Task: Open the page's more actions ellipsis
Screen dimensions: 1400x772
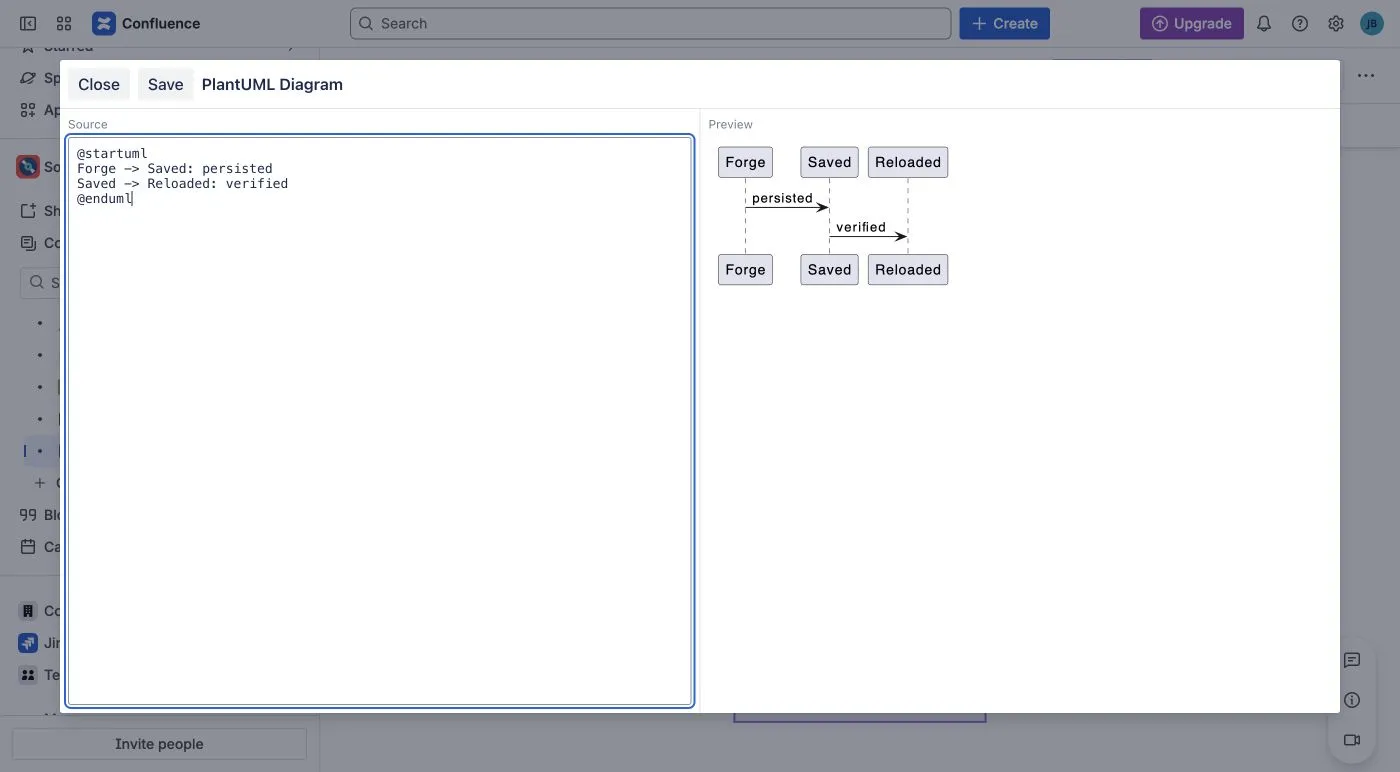Action: tap(1366, 76)
